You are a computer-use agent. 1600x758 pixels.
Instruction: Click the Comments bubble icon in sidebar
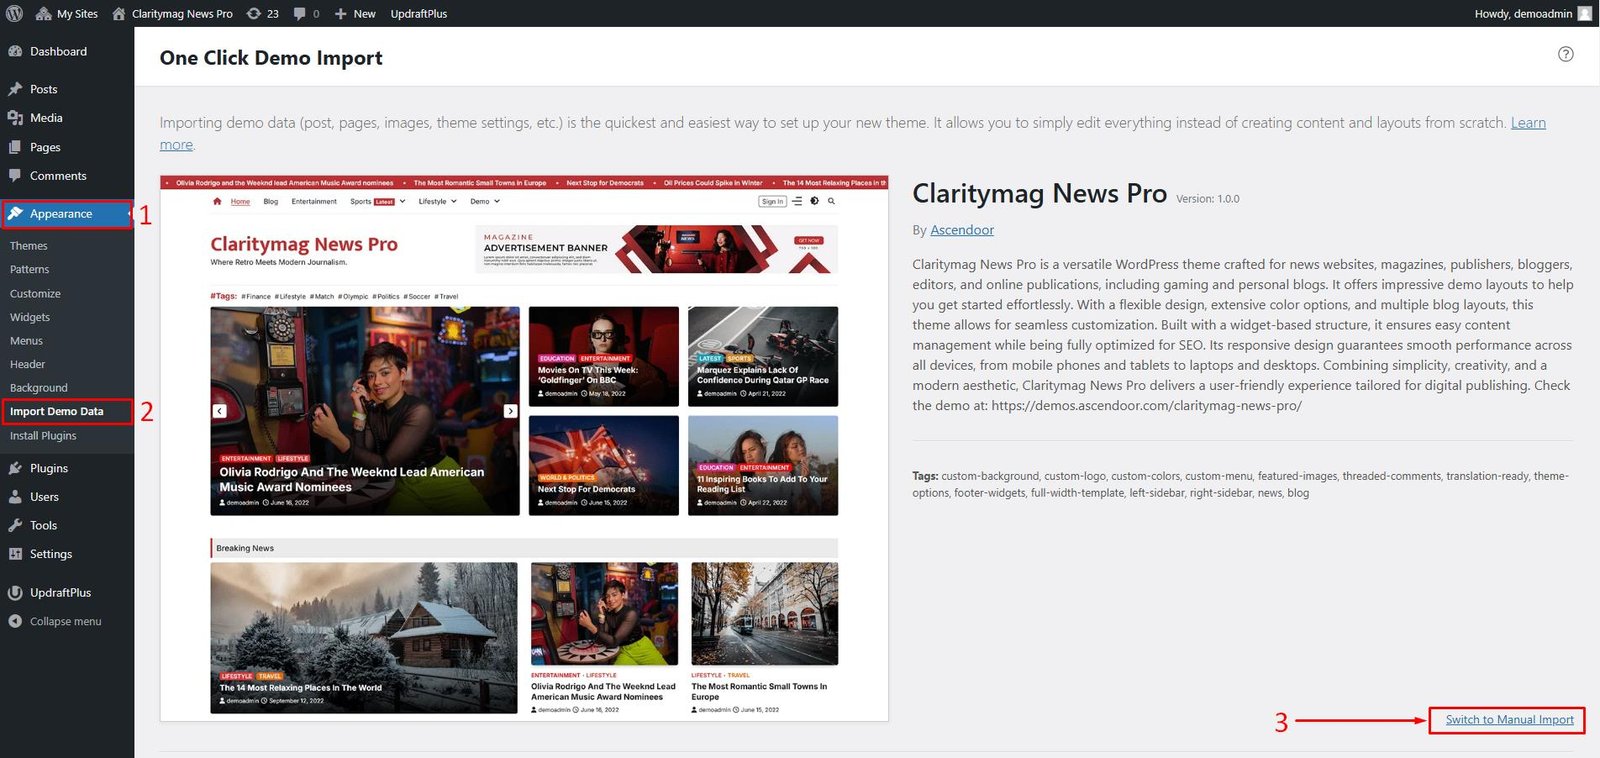click(x=15, y=176)
